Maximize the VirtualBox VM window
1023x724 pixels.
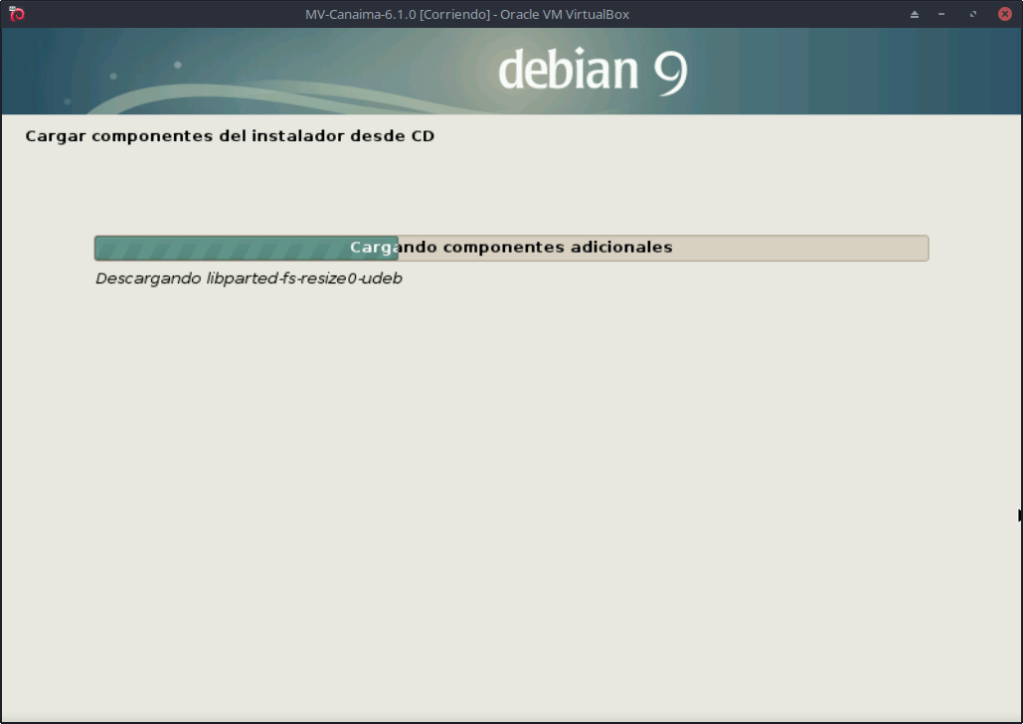[973, 15]
